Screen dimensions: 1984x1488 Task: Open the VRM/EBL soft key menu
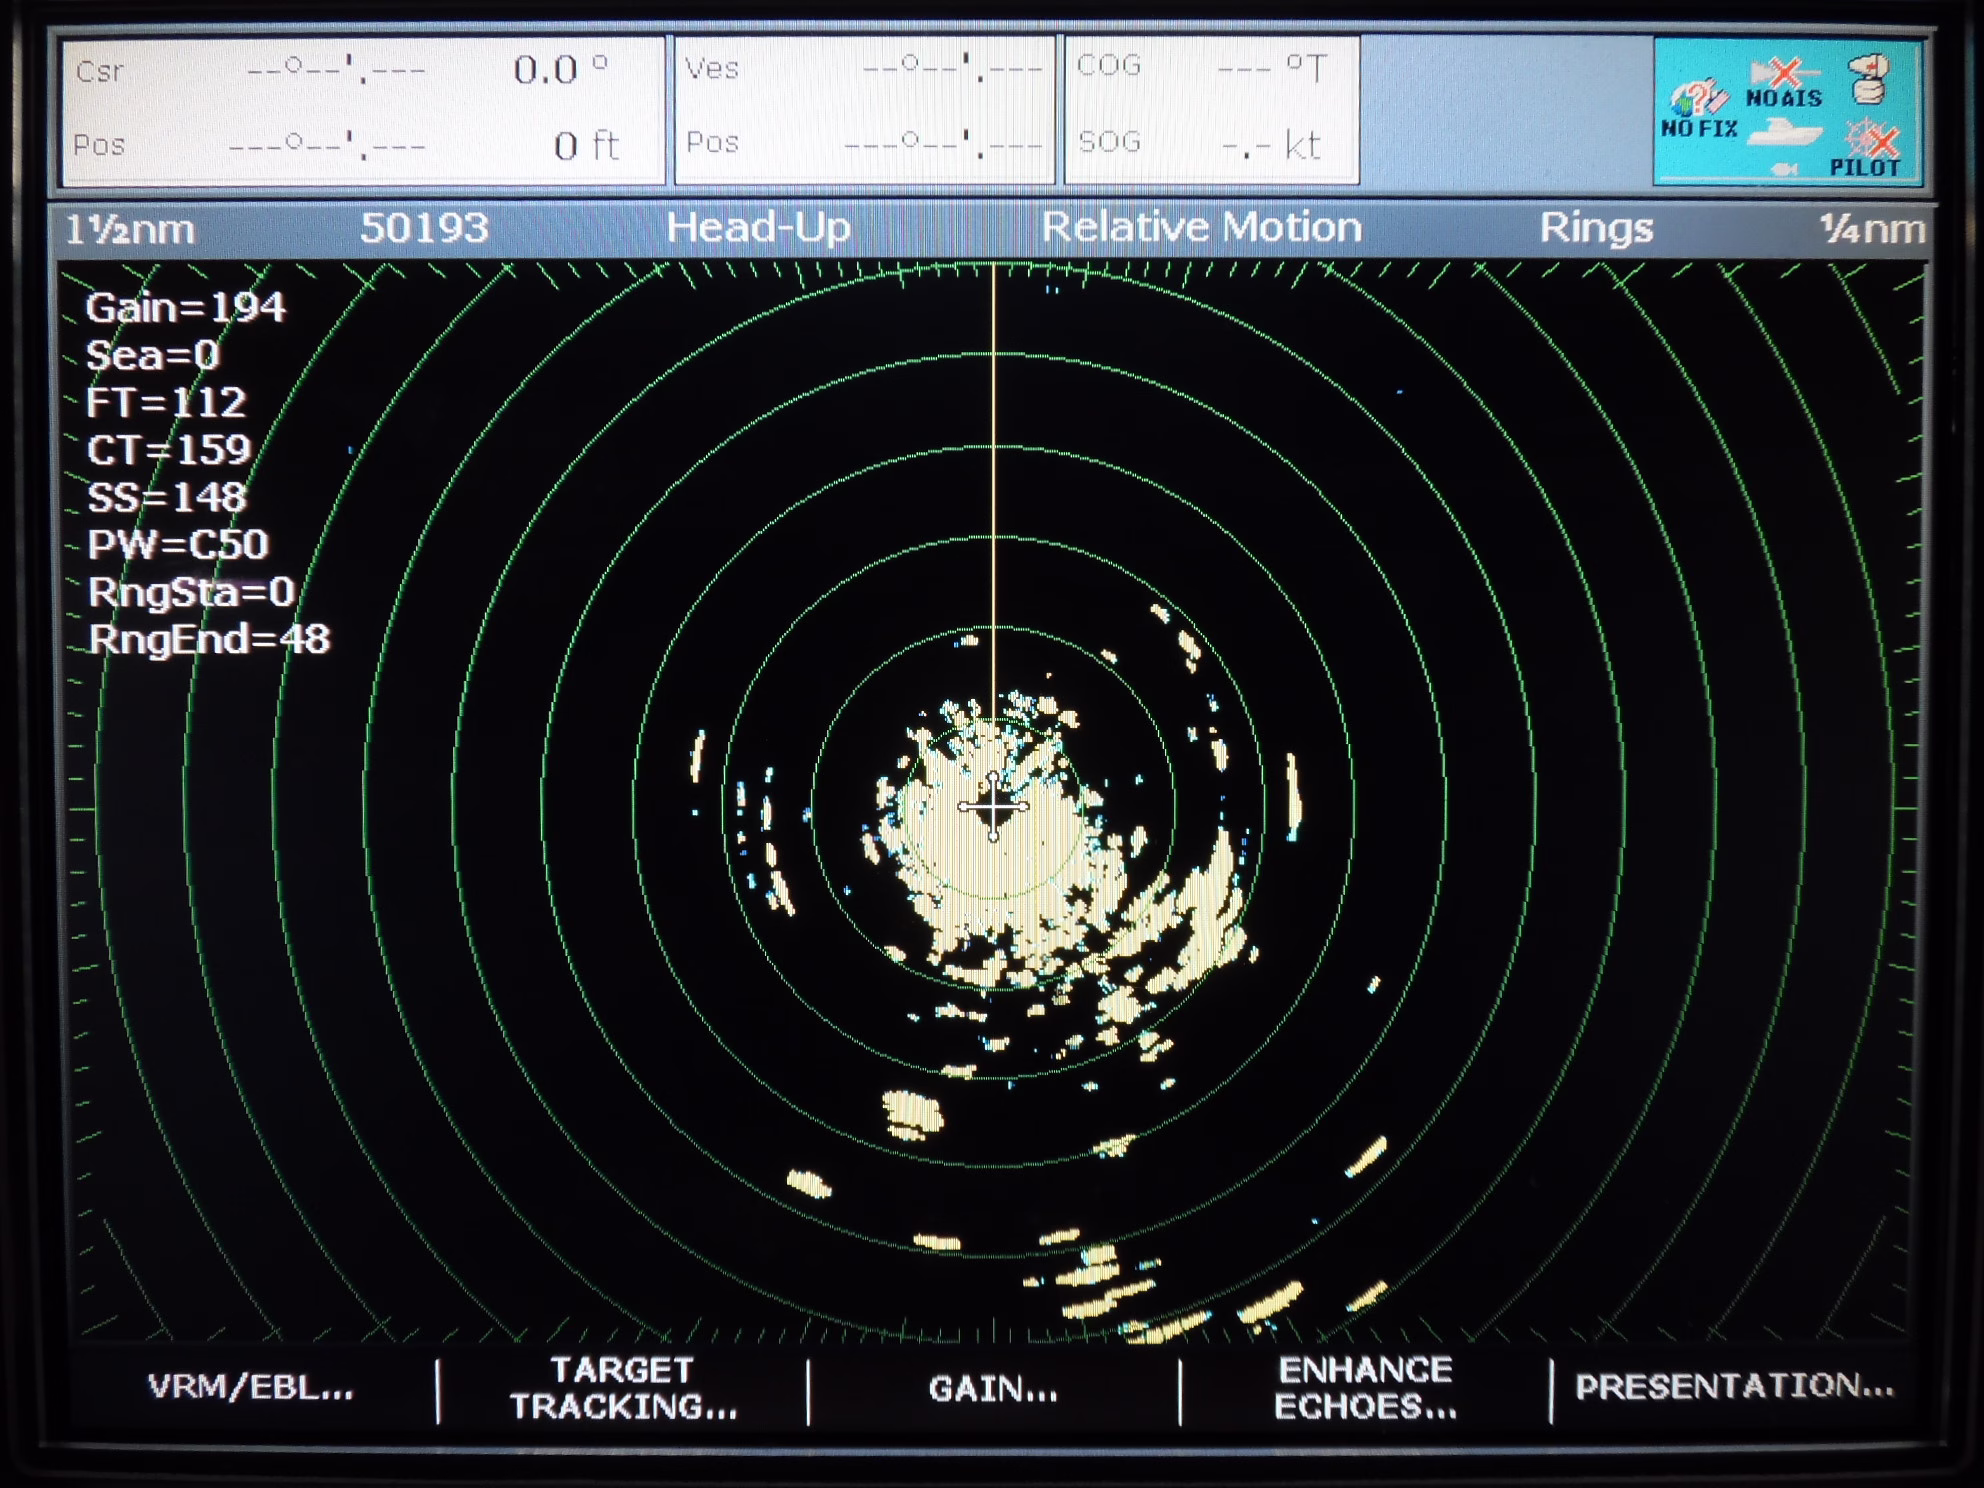tap(250, 1387)
